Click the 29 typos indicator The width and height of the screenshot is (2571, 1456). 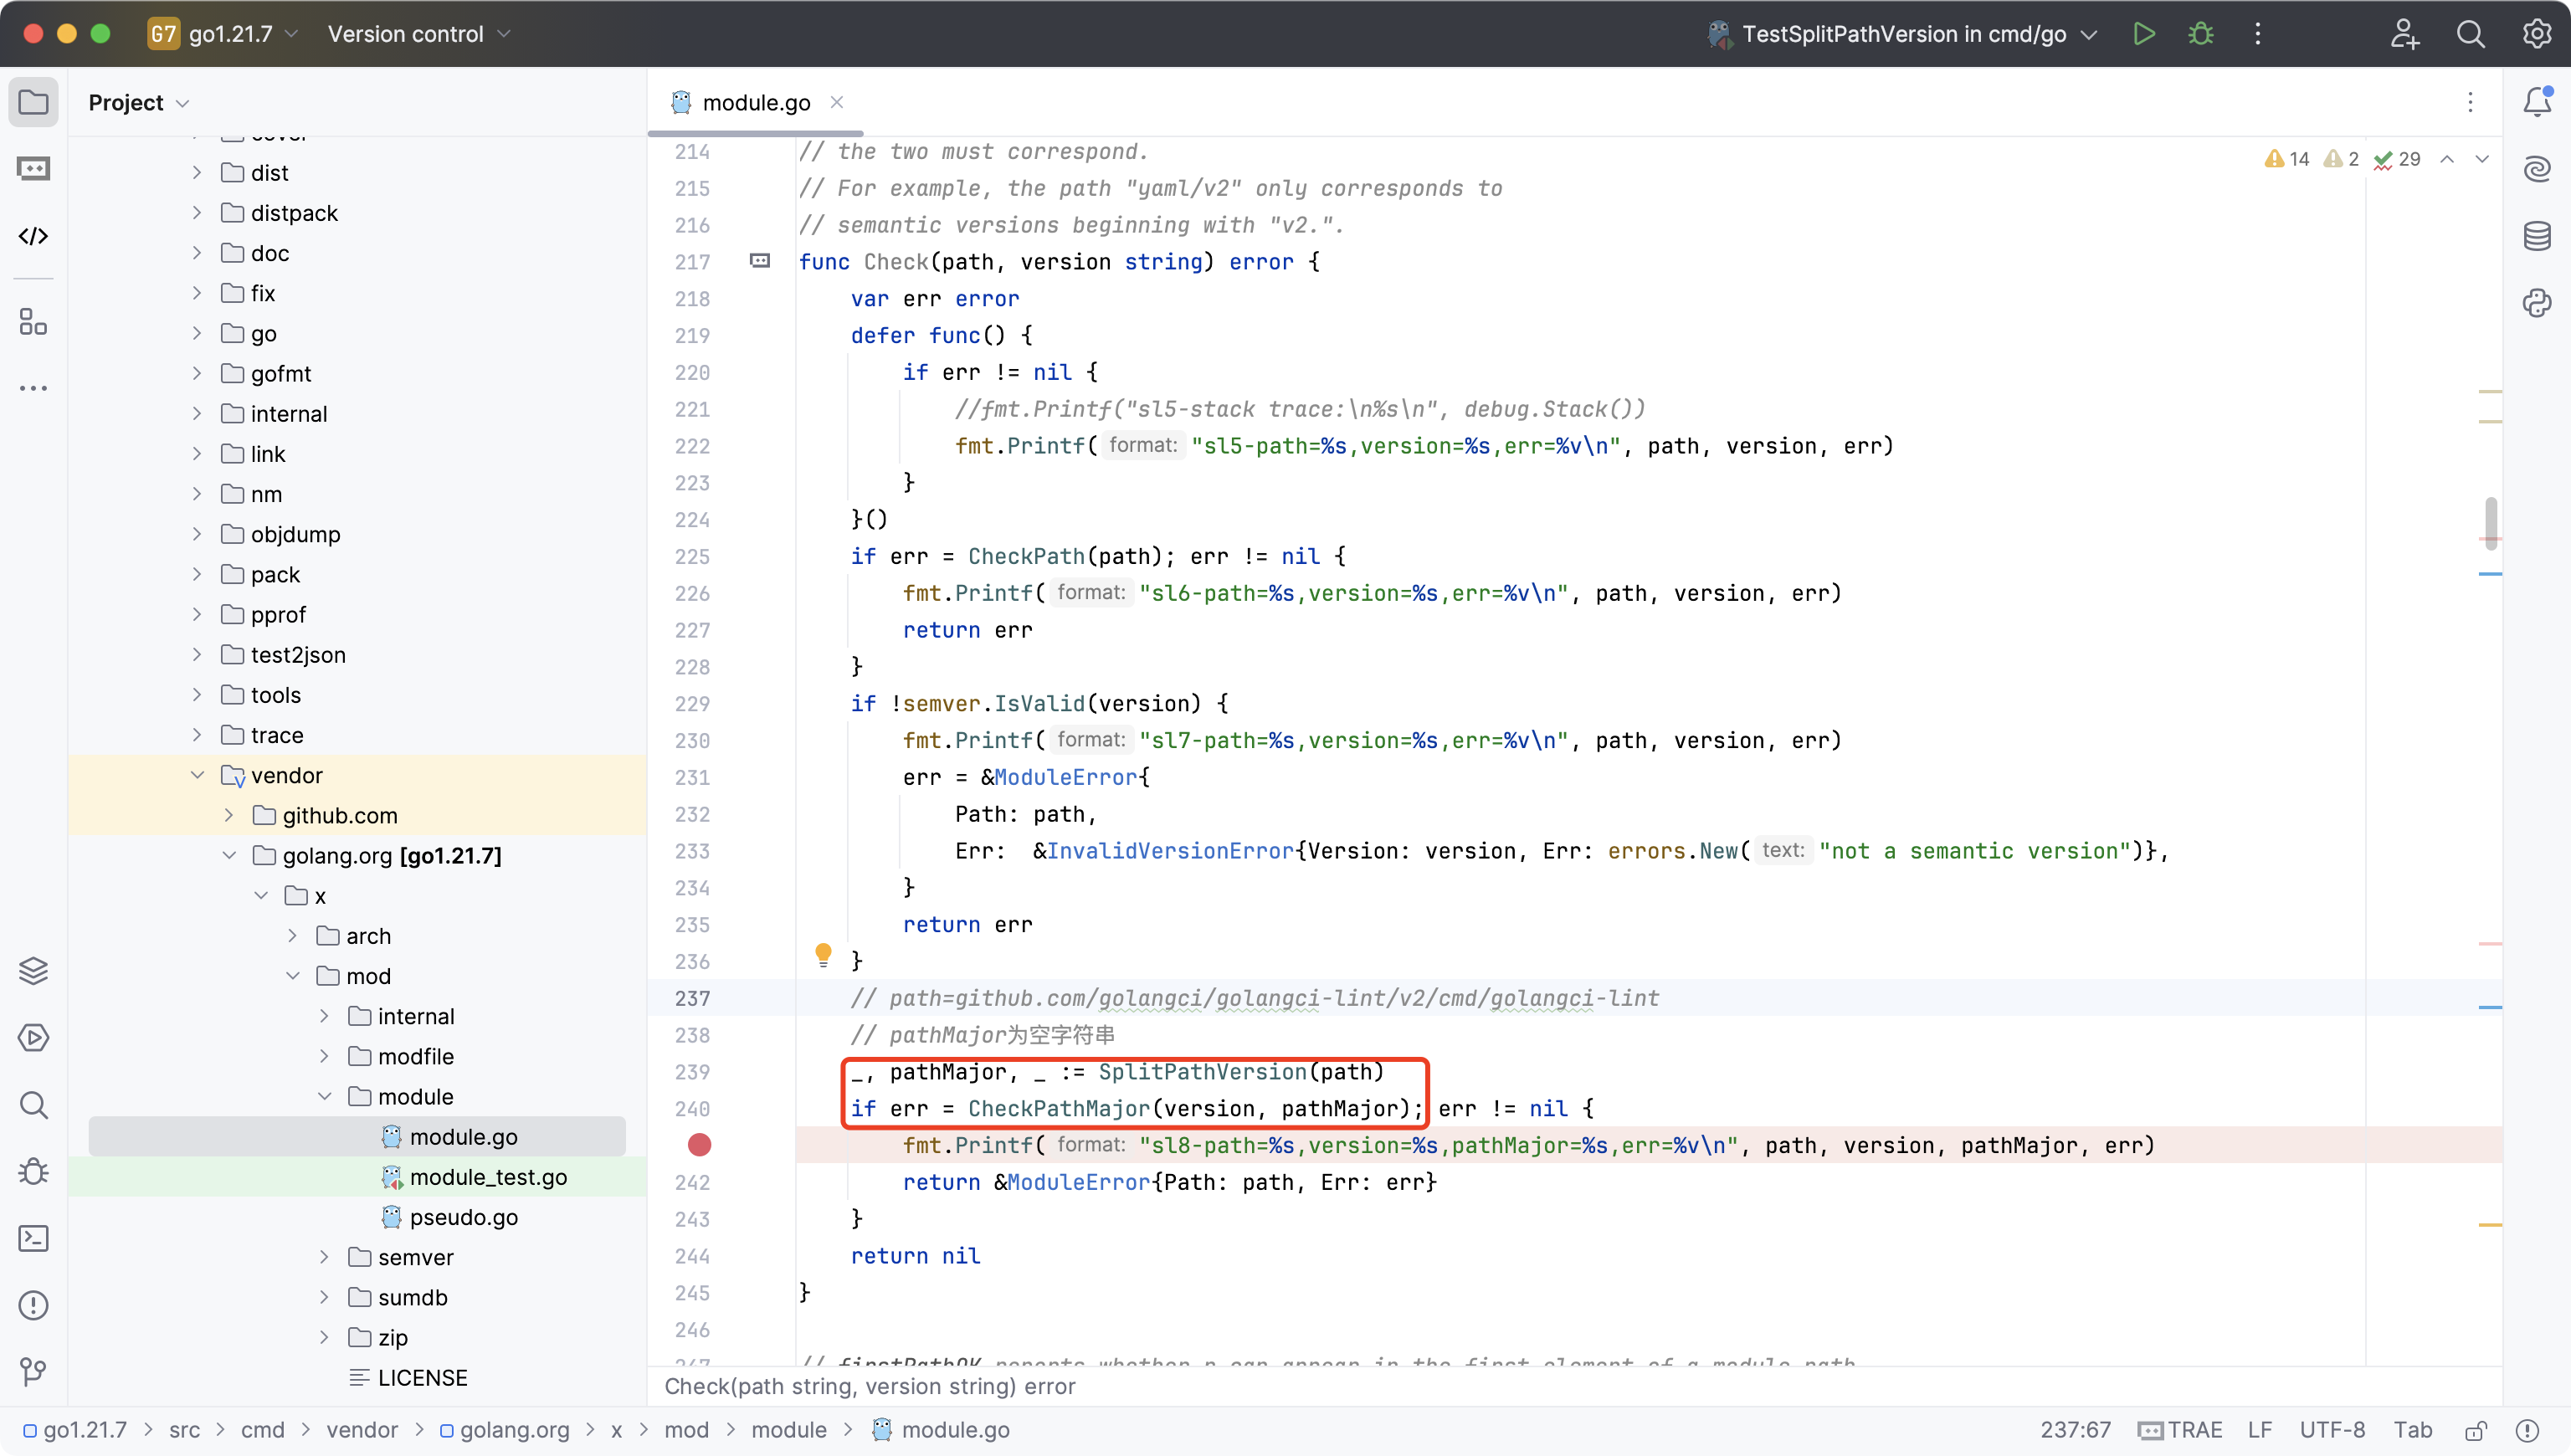pyautogui.click(x=2397, y=159)
